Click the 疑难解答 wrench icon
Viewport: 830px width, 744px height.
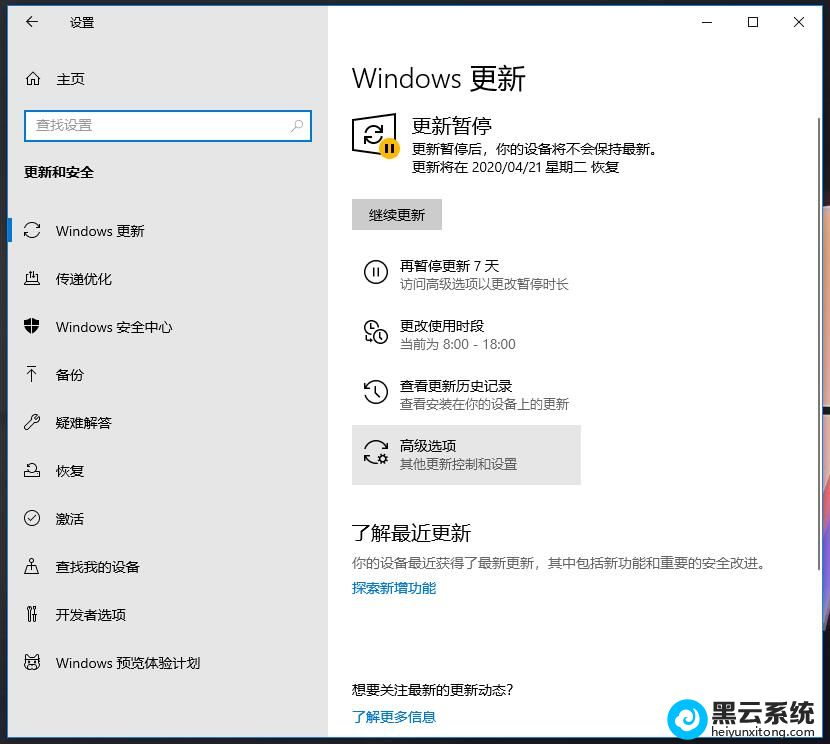(x=31, y=423)
